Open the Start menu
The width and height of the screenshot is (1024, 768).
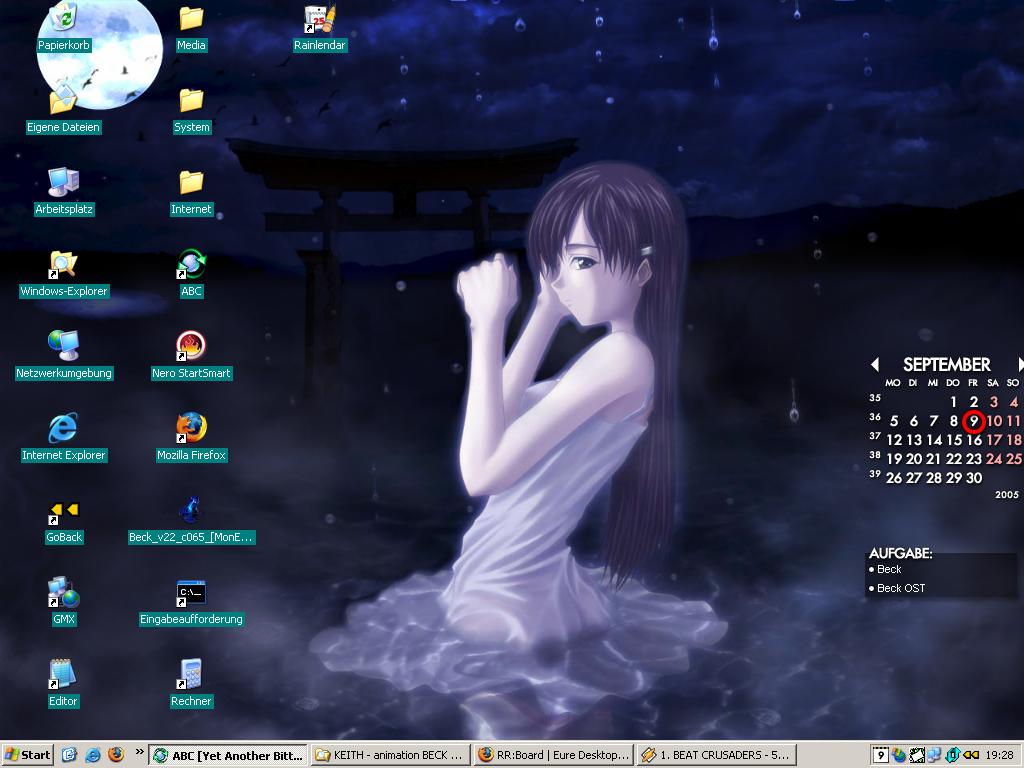[x=27, y=755]
